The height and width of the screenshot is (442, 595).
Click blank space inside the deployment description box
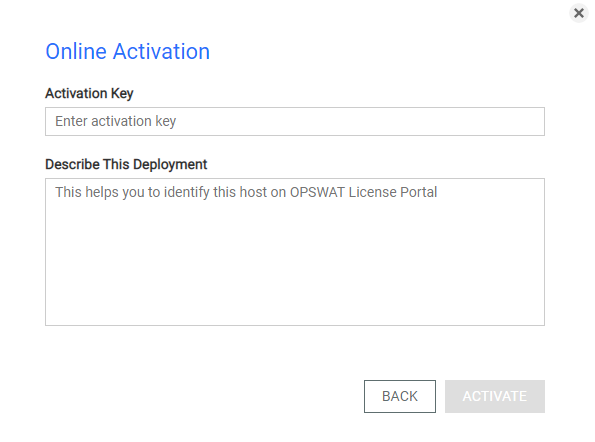295,266
